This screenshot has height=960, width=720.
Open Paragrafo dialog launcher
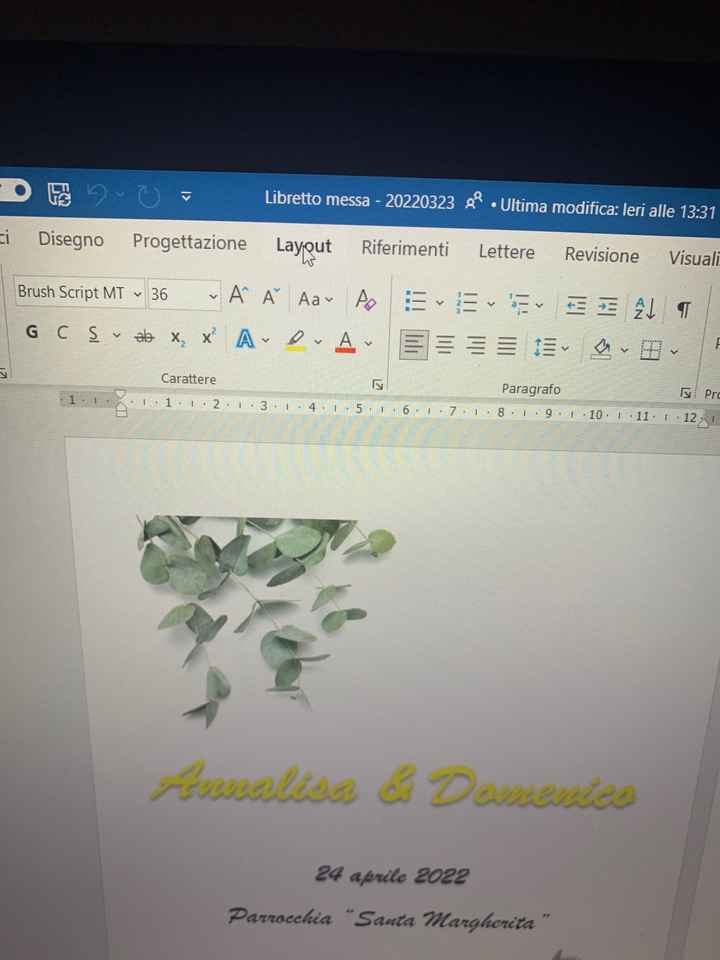(x=686, y=393)
